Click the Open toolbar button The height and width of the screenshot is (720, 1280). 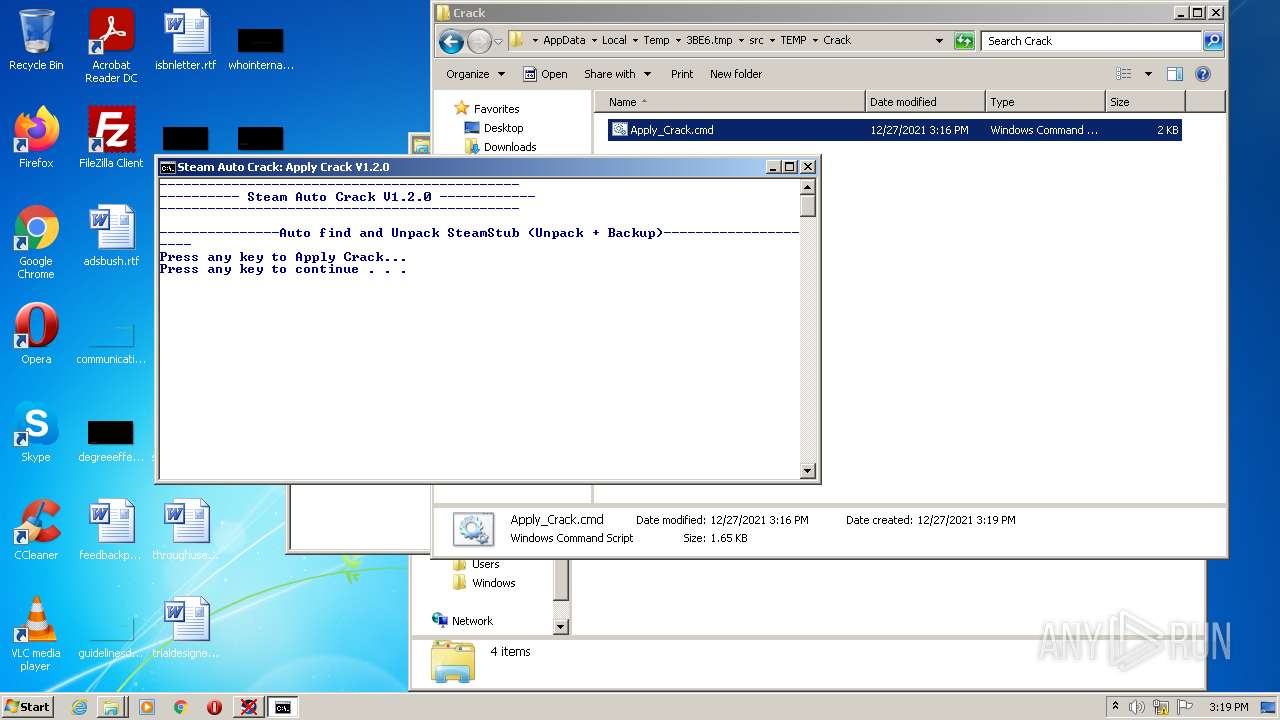(x=545, y=74)
